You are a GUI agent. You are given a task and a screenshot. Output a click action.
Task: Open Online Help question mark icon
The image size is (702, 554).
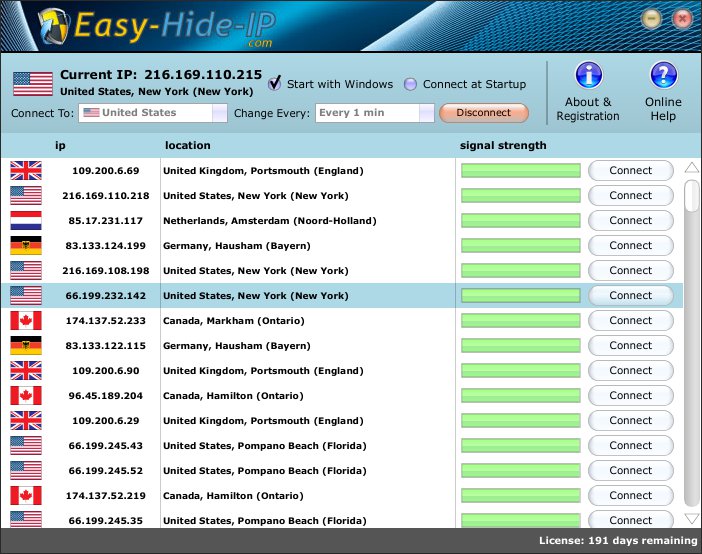click(x=663, y=75)
